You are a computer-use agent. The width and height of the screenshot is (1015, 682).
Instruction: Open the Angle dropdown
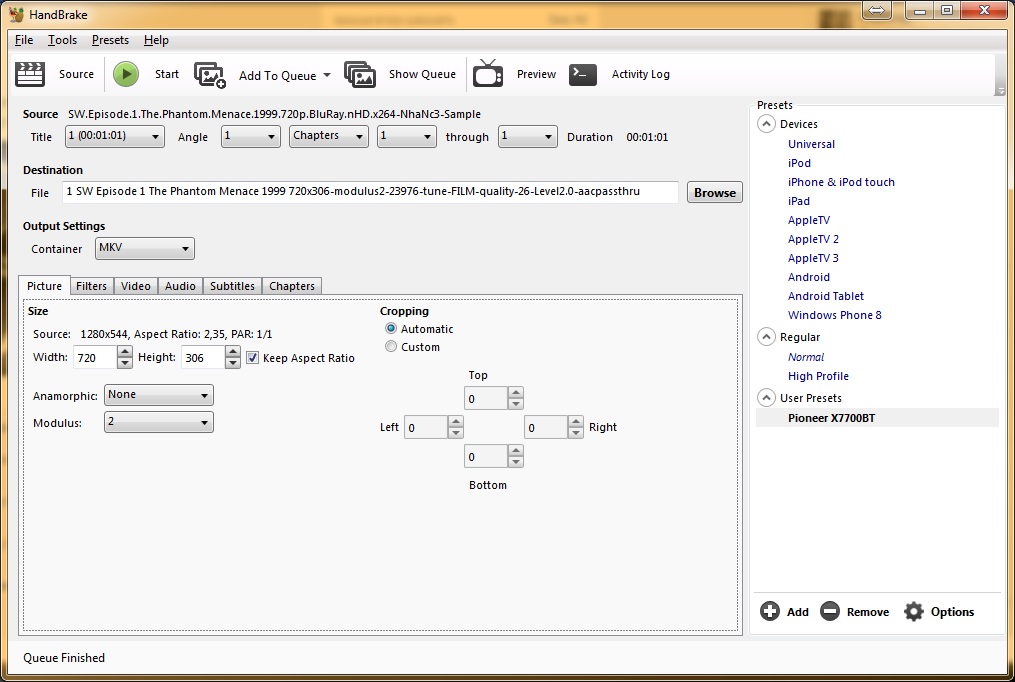251,137
